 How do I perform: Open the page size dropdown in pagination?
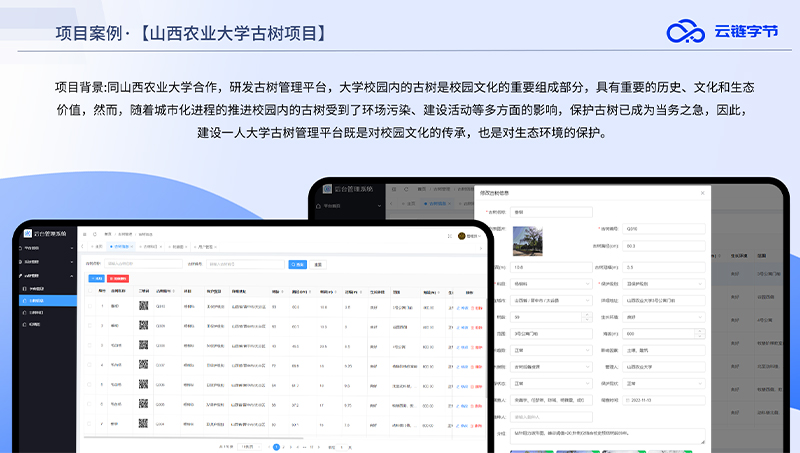pyautogui.click(x=249, y=447)
